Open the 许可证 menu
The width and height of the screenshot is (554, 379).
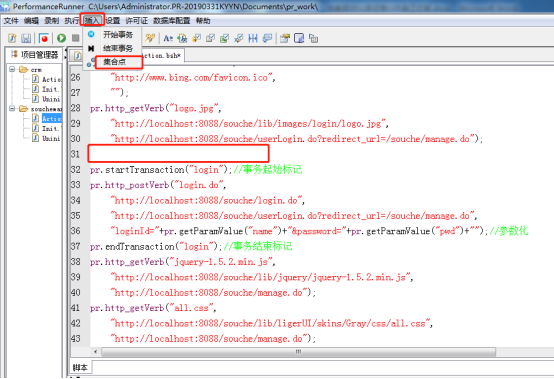(x=137, y=21)
